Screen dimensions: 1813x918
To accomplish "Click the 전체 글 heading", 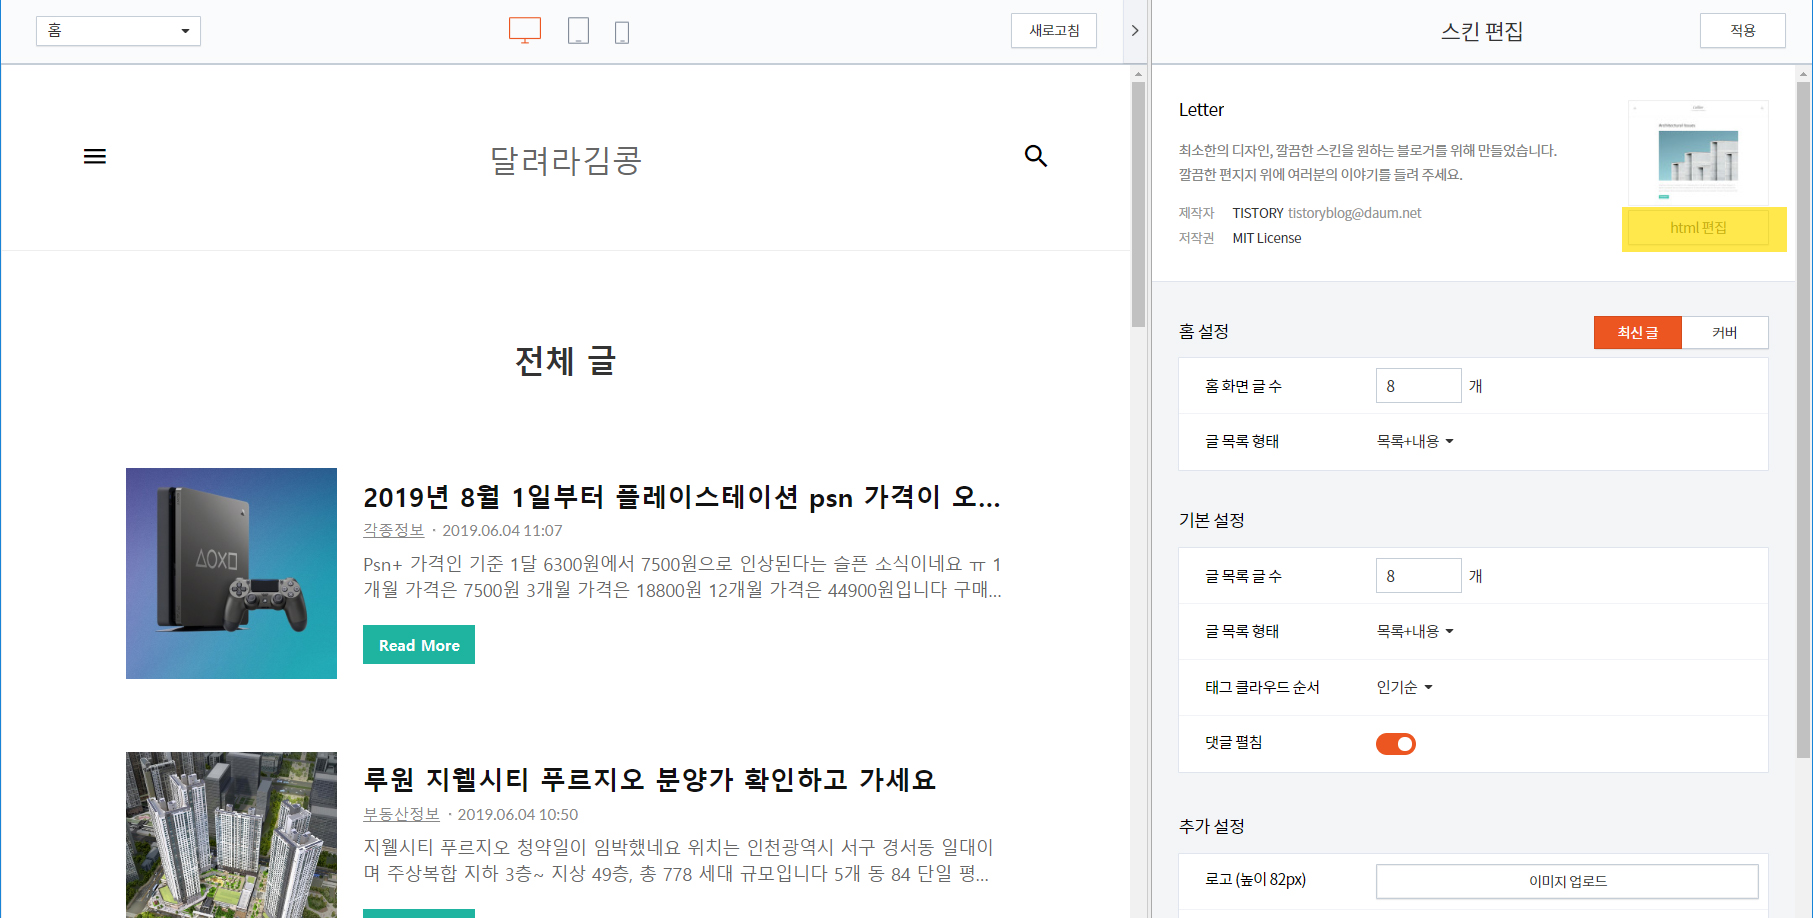I will coord(566,361).
